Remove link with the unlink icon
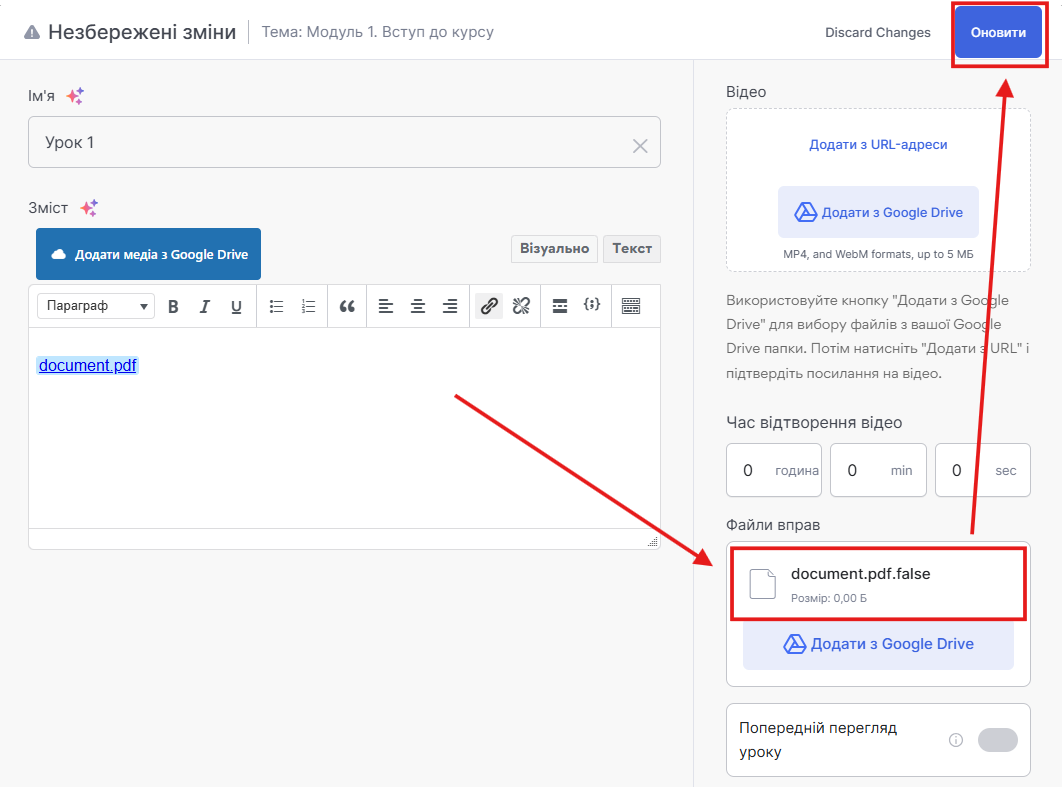 520,307
